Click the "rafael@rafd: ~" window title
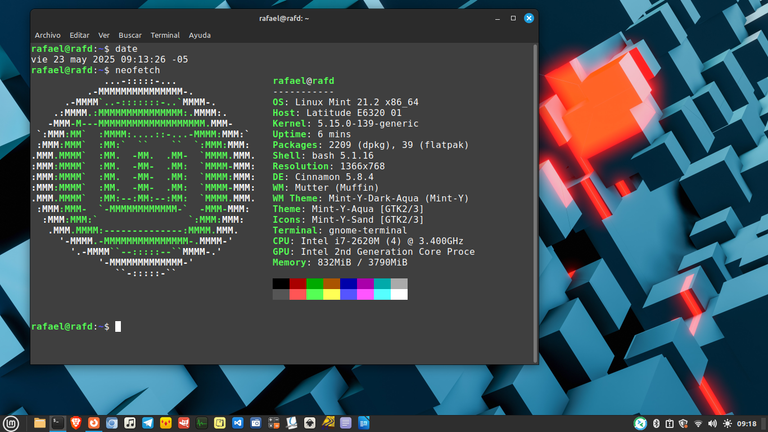768x432 pixels. coord(284,18)
